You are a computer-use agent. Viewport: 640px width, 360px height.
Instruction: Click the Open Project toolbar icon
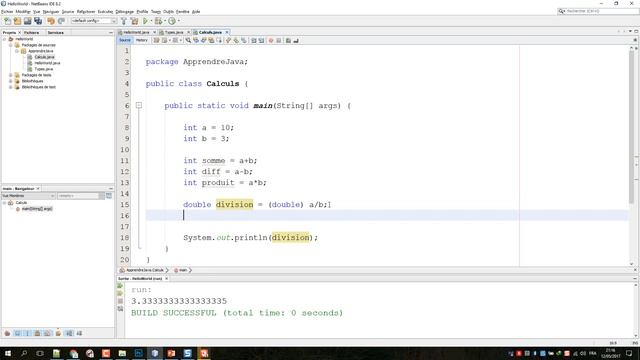coord(27,21)
